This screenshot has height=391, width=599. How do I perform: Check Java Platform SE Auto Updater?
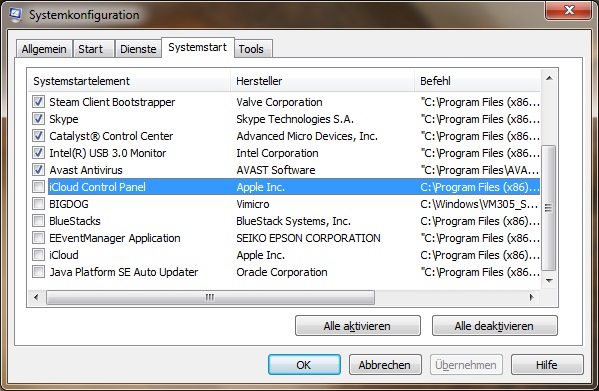point(38,271)
